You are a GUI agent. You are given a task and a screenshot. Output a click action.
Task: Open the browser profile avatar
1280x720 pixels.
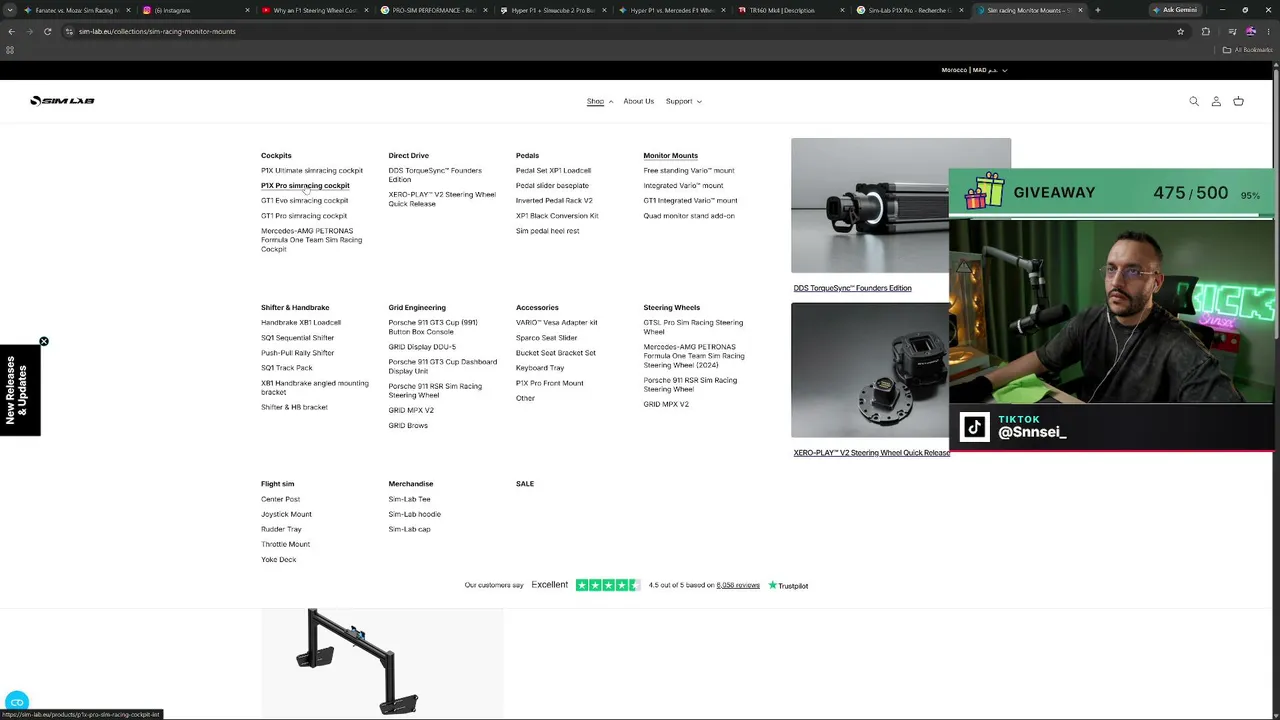click(x=1250, y=31)
